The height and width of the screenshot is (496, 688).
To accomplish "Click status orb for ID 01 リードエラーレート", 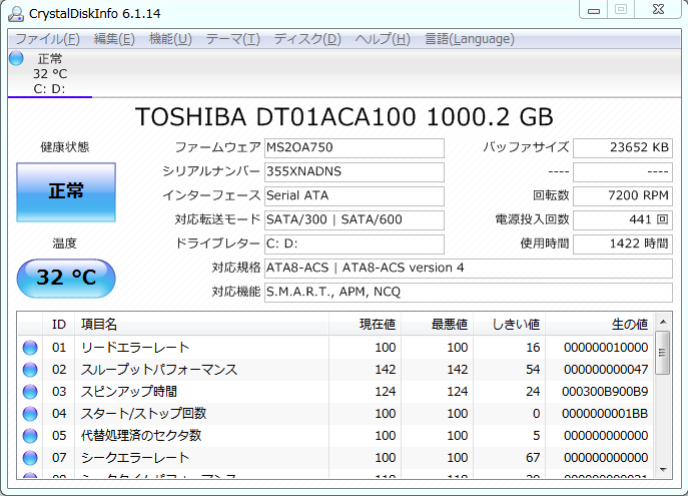I will [30, 348].
